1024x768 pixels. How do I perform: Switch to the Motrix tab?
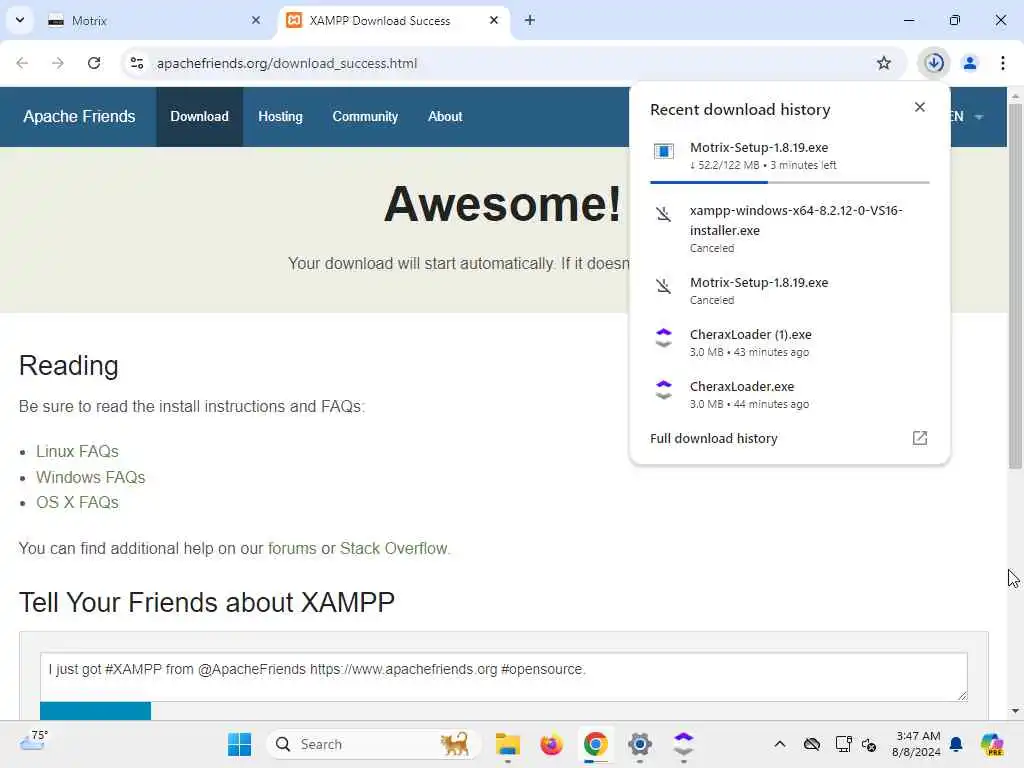pyautogui.click(x=155, y=20)
